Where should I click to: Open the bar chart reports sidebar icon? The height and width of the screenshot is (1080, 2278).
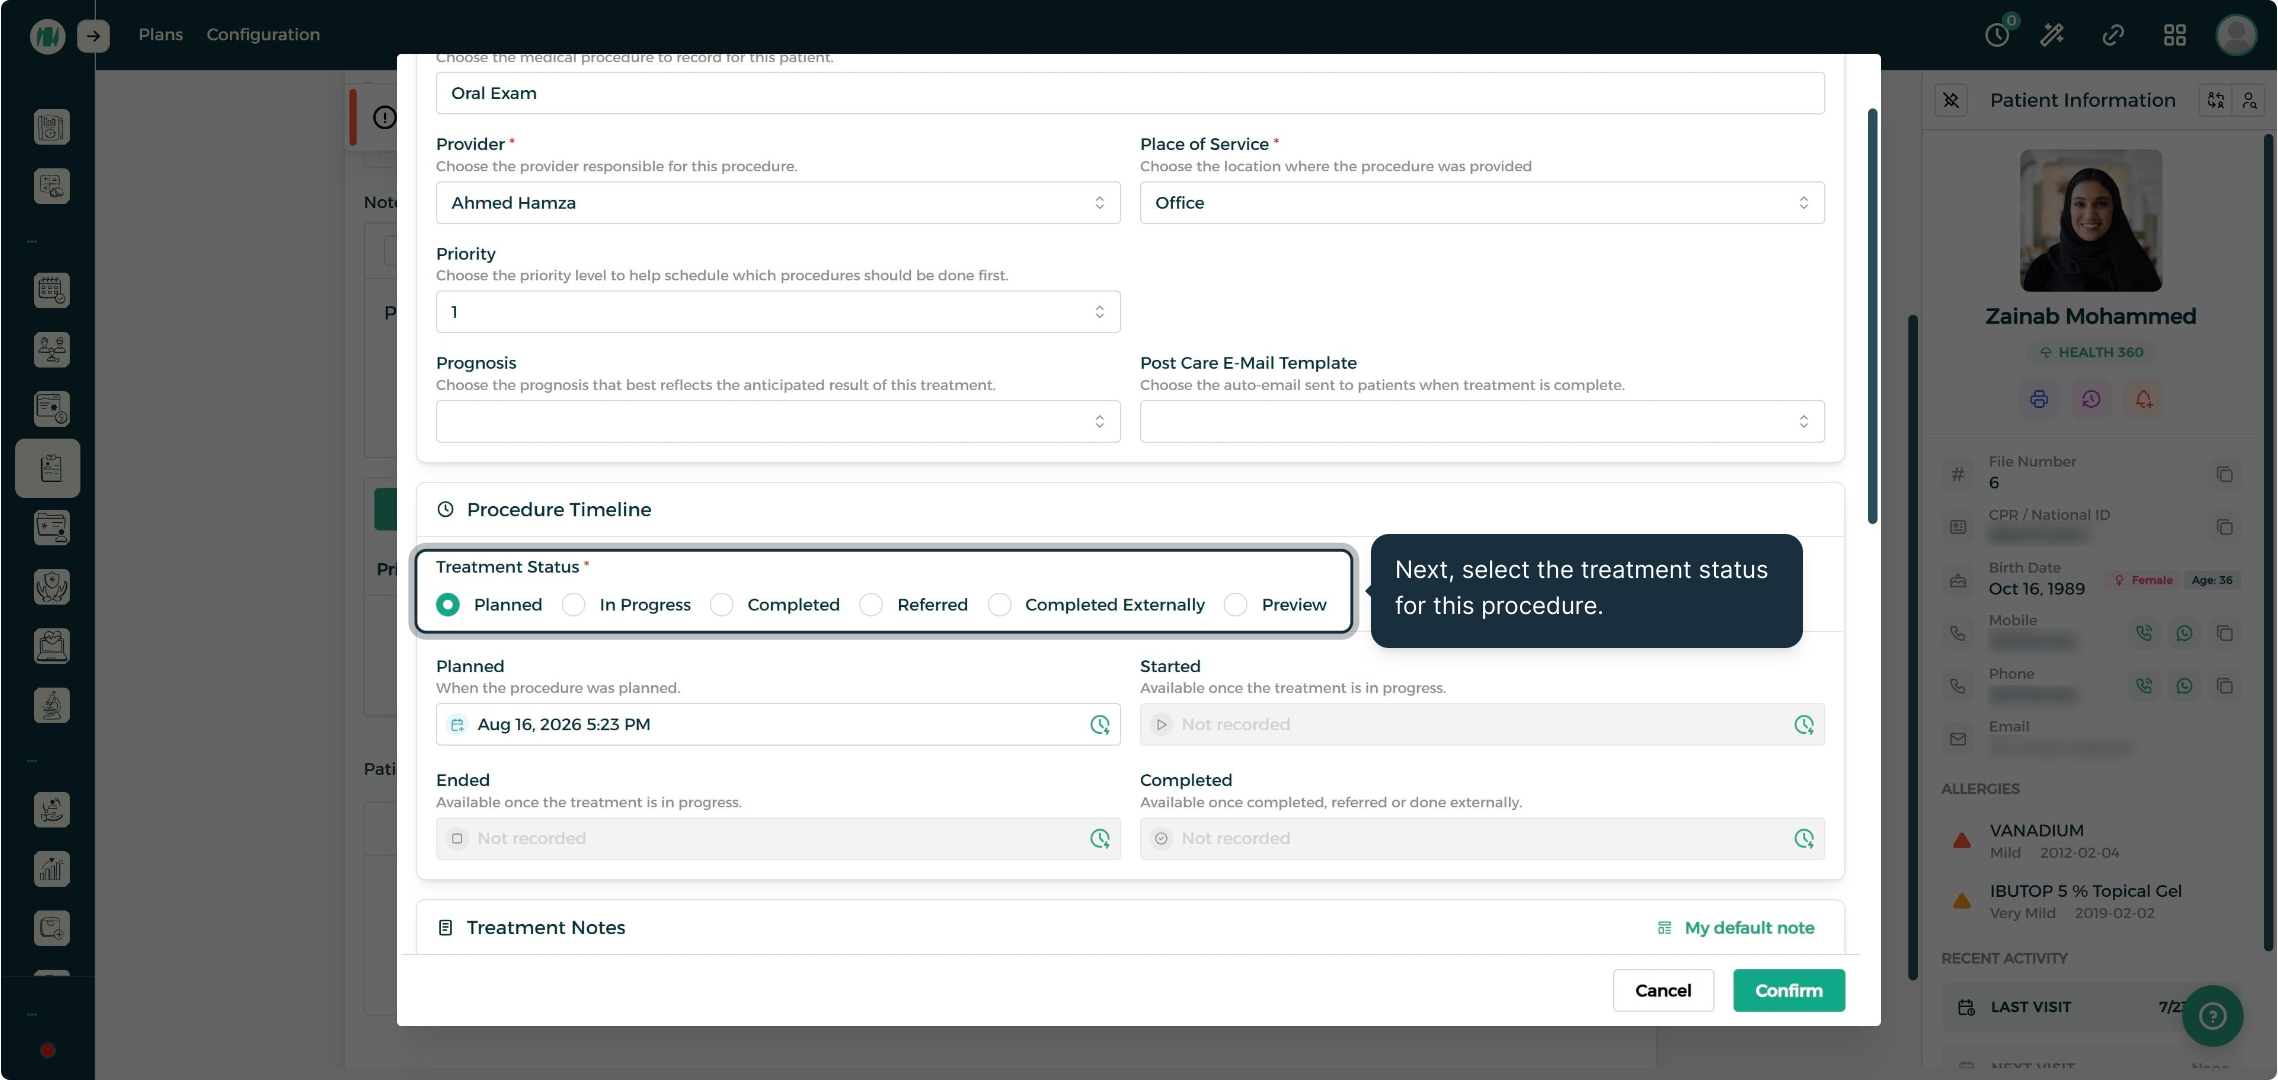click(x=51, y=868)
